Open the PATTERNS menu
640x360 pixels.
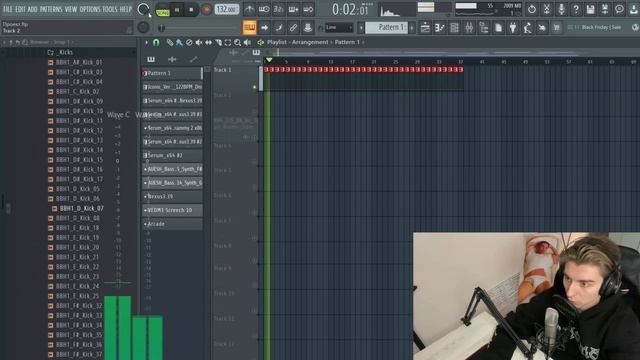click(51, 9)
